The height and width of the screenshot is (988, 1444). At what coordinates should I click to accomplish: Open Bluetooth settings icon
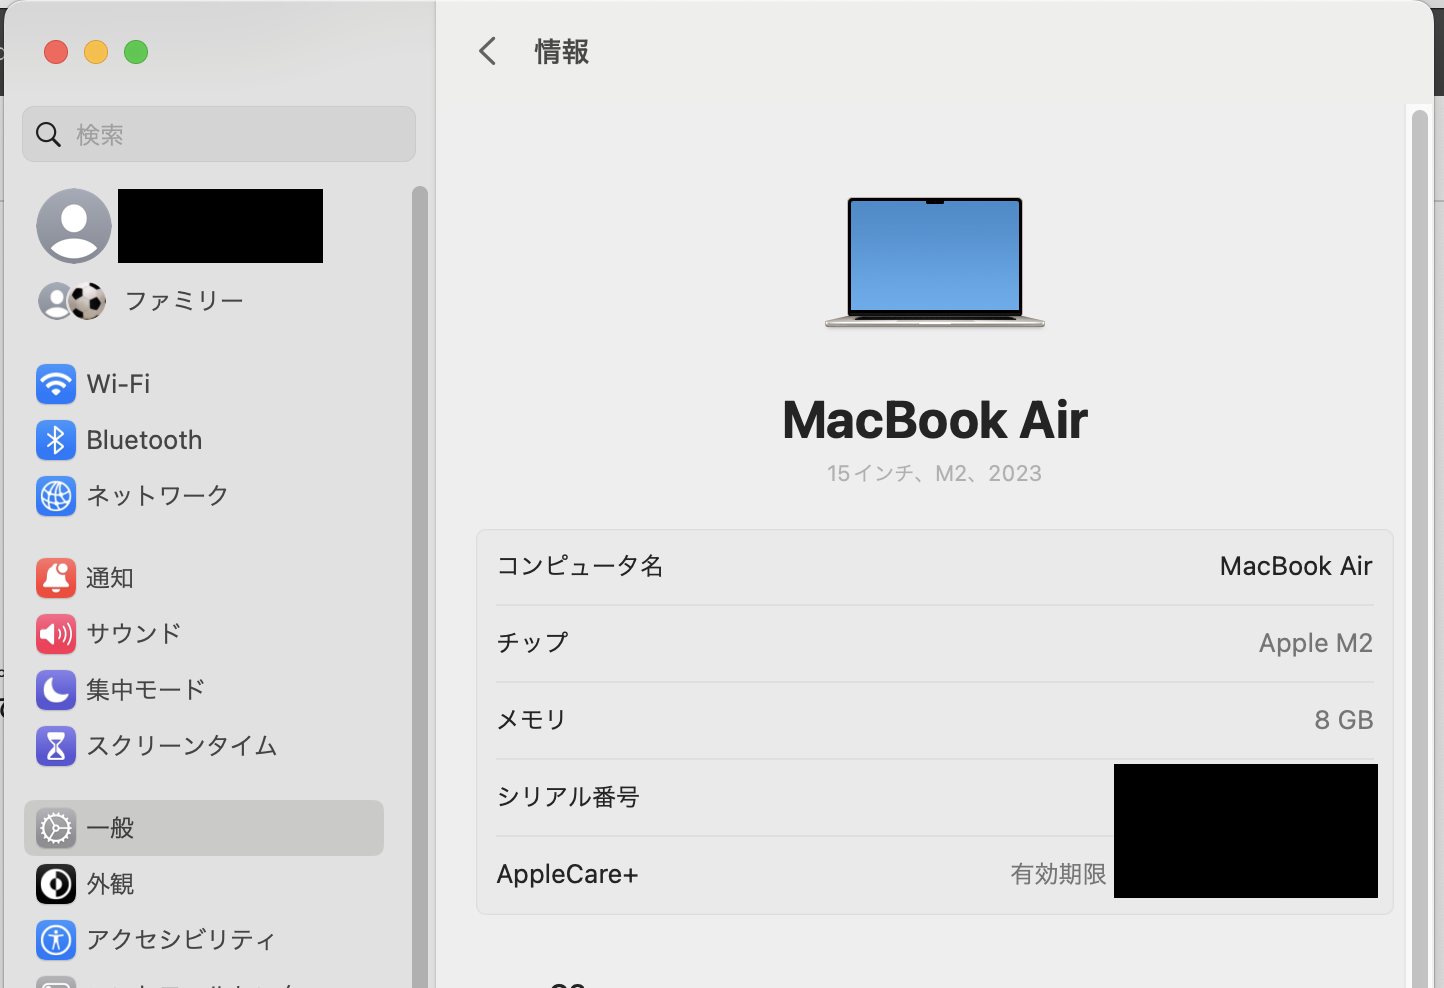pyautogui.click(x=56, y=440)
